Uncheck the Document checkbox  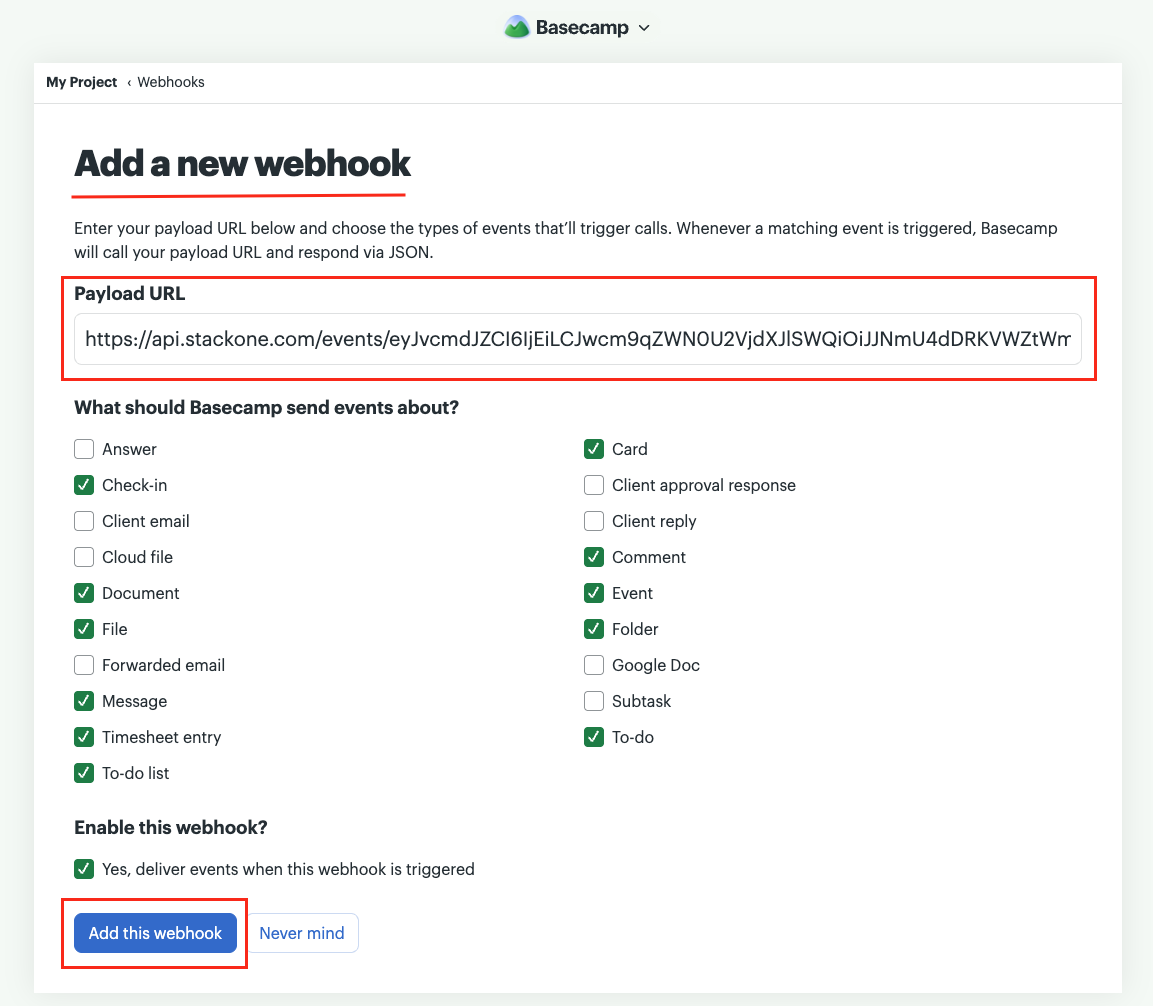pos(84,593)
